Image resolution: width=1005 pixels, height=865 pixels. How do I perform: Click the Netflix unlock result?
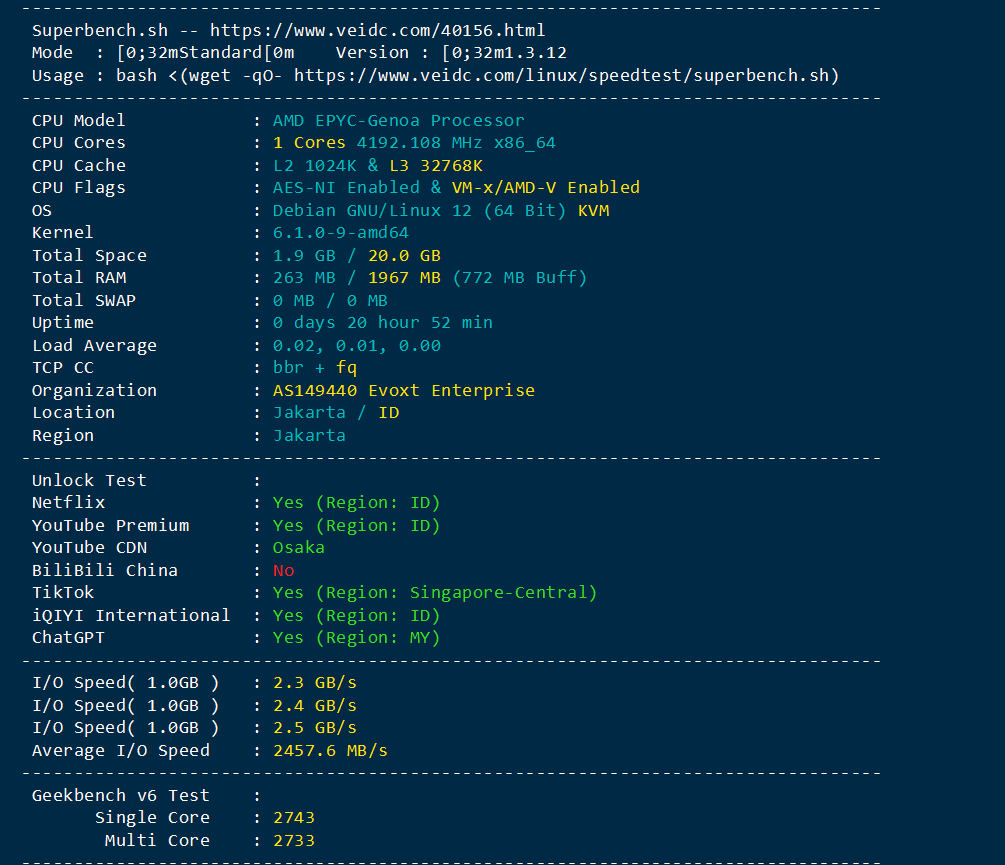356,502
